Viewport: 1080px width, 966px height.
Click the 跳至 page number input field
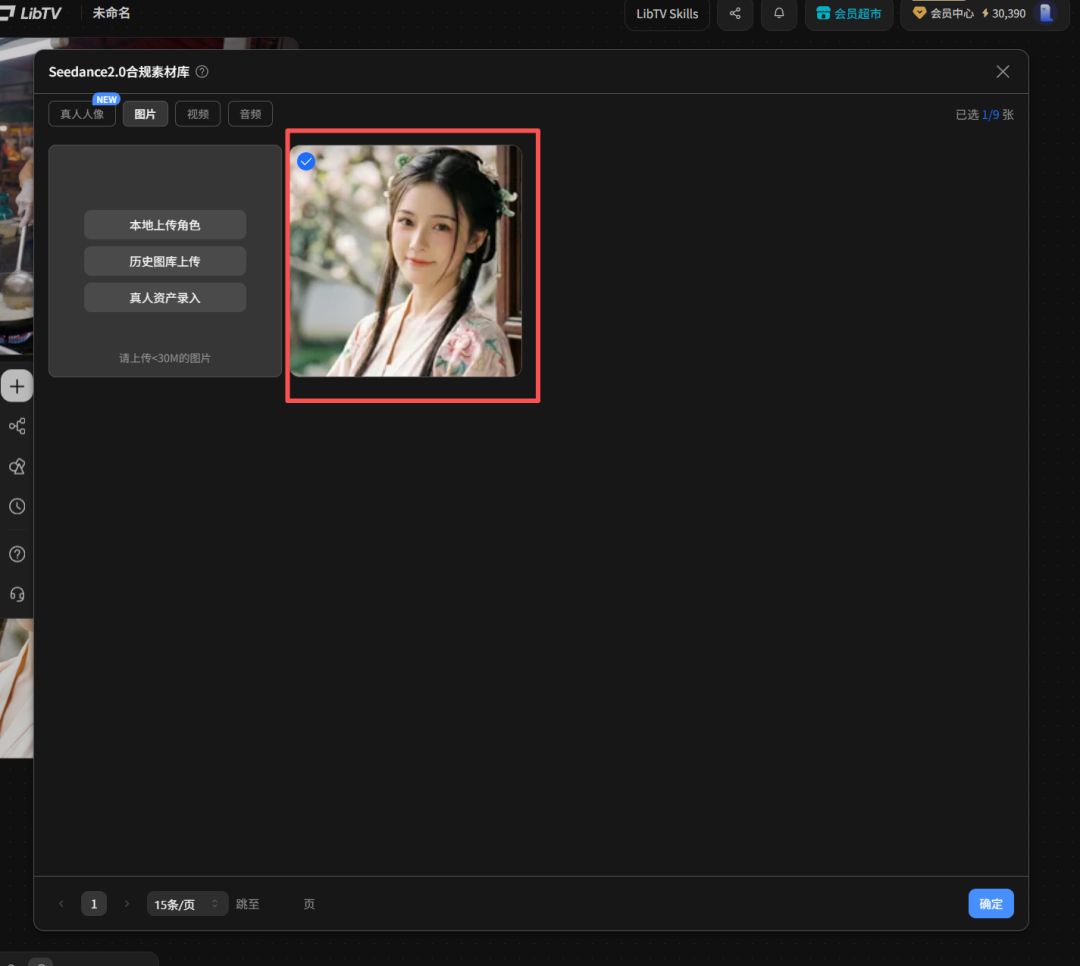click(x=281, y=904)
